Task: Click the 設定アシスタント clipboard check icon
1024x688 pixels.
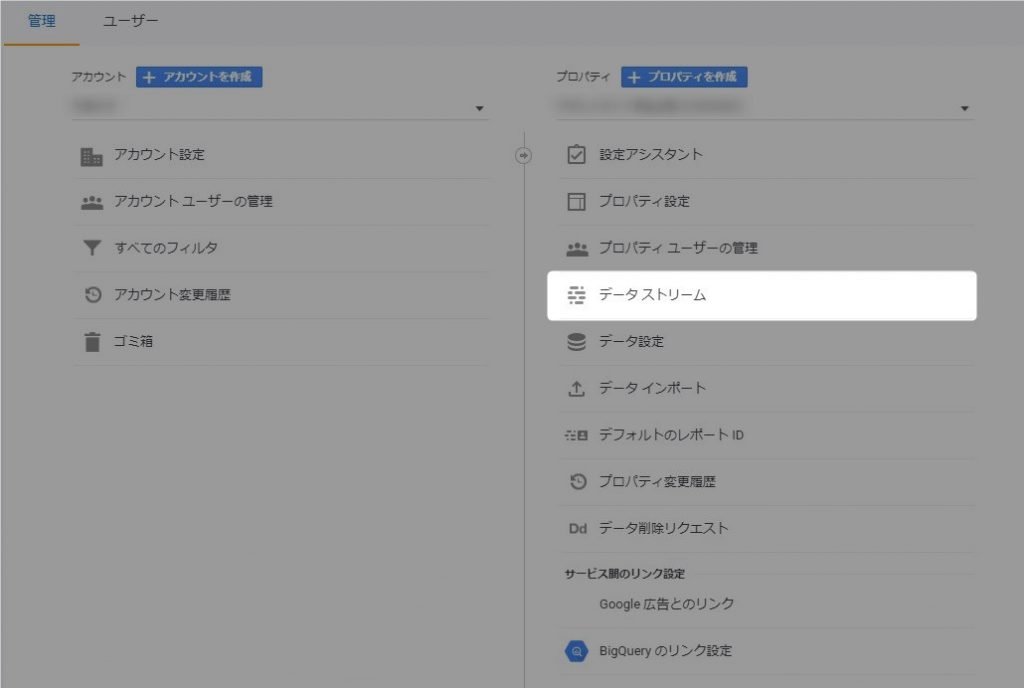Action: click(x=576, y=155)
